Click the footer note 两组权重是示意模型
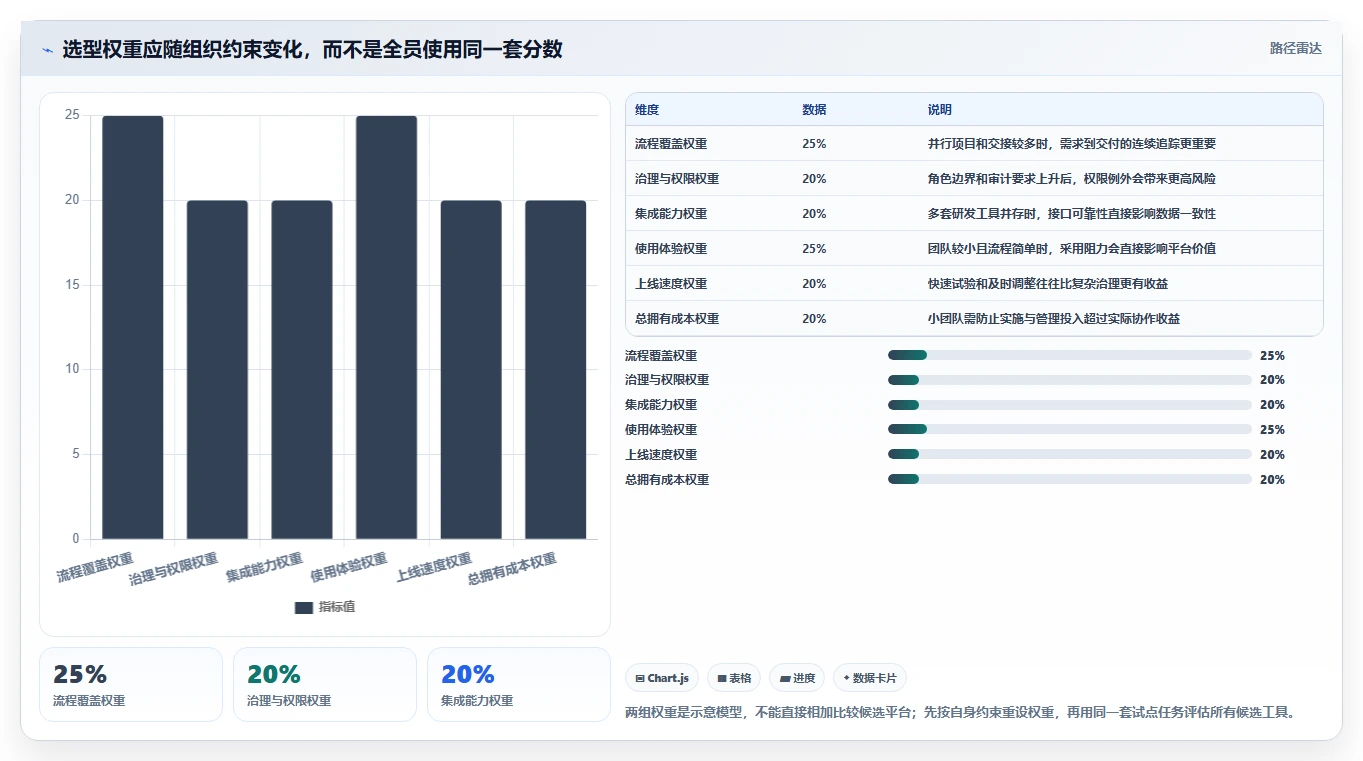This screenshot has height=761, width=1363. pos(962,713)
